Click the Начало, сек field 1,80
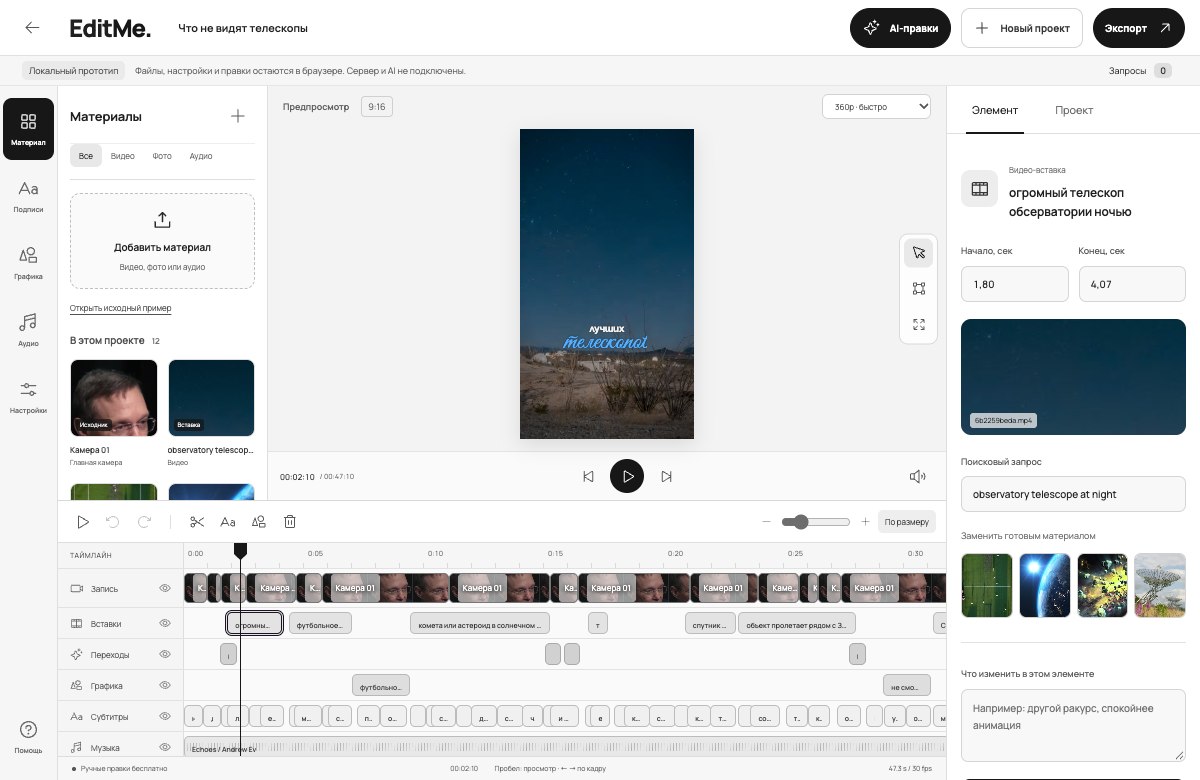 [1014, 284]
